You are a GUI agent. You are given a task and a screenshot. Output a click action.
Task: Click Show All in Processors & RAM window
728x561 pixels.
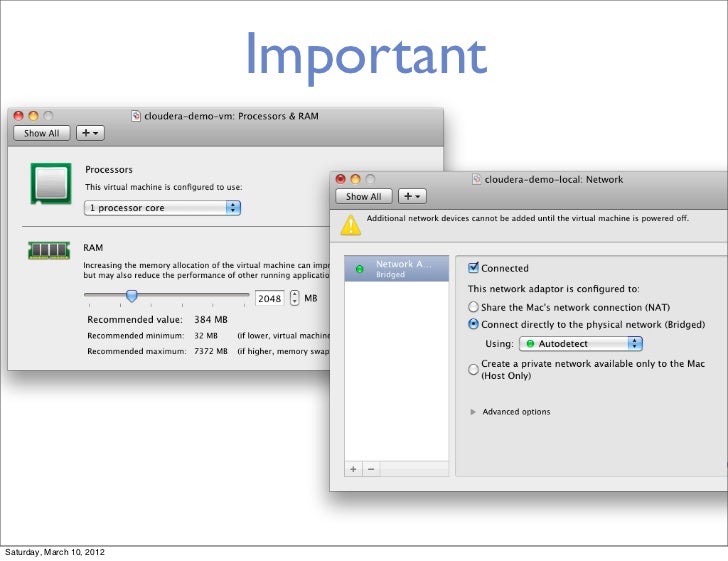[x=42, y=133]
